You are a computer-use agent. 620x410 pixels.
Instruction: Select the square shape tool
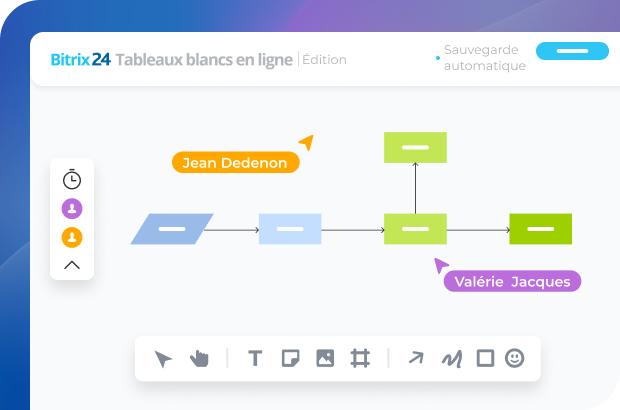click(485, 358)
